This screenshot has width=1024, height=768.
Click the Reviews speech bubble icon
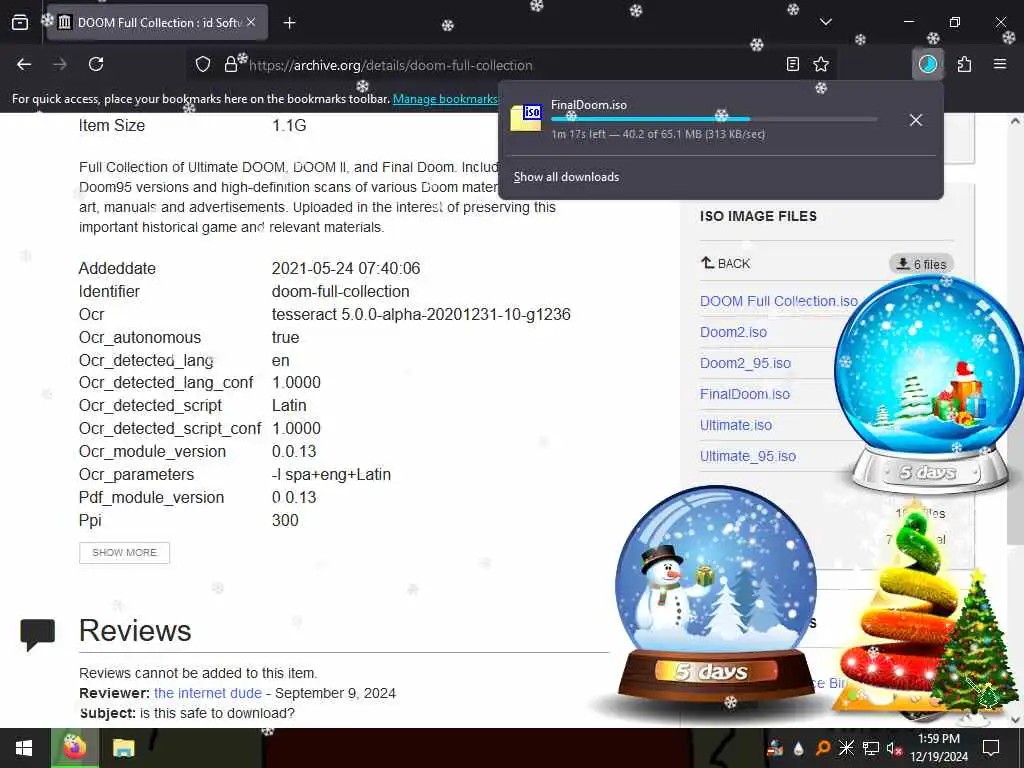tap(37, 634)
